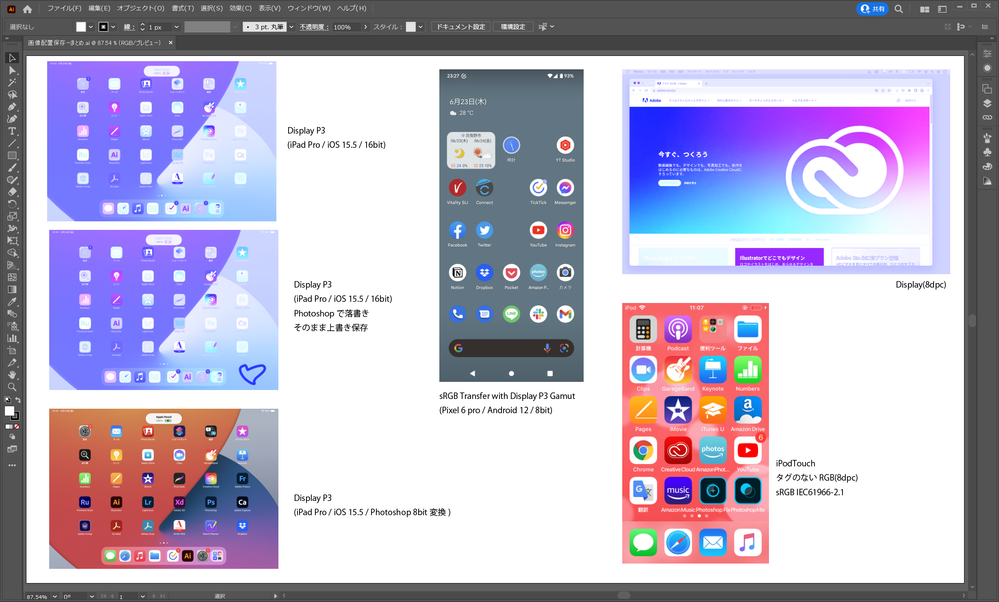Open the fill color dropdown arrow

click(x=90, y=27)
